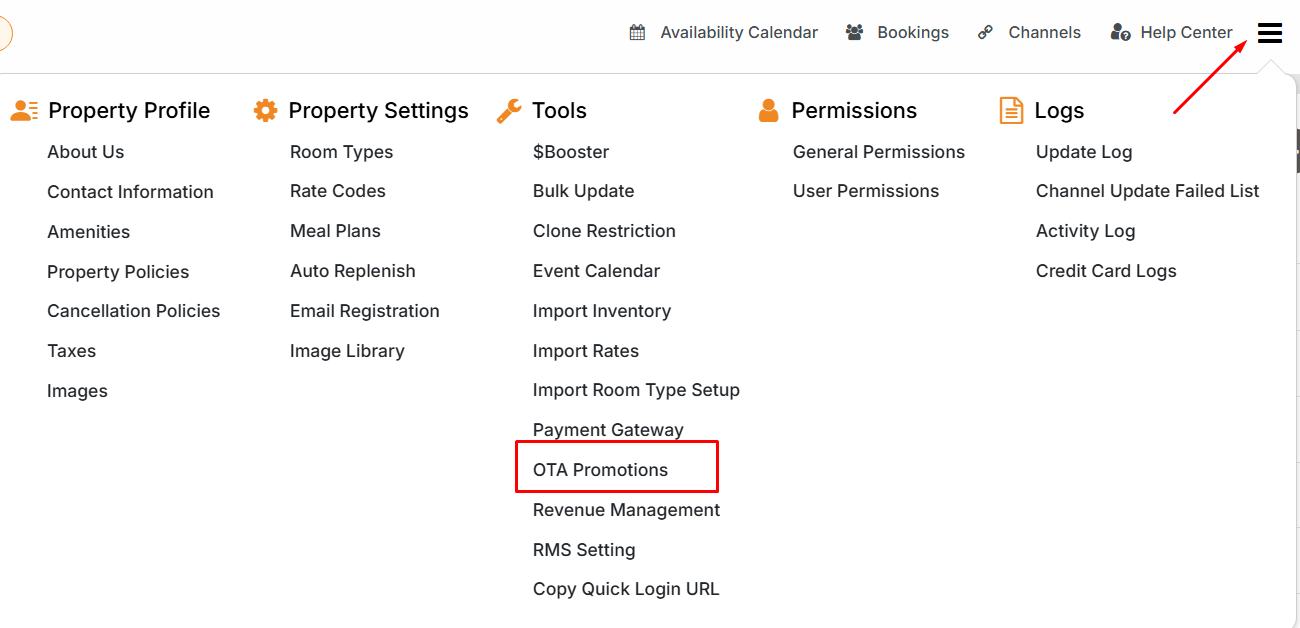Click the Property Settings gear icon
The height and width of the screenshot is (628, 1300).
(265, 111)
